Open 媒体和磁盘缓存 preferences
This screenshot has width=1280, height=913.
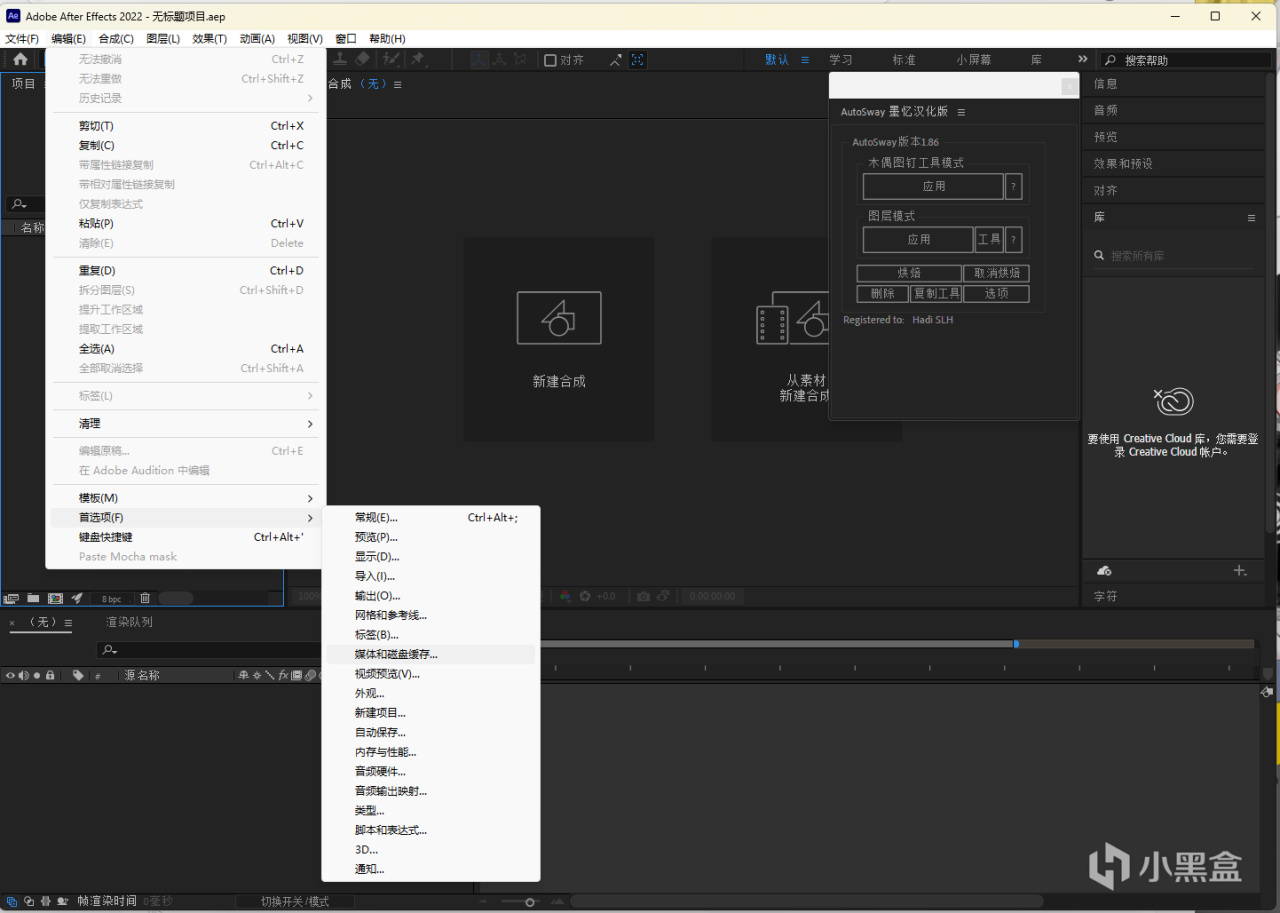[x=431, y=654]
